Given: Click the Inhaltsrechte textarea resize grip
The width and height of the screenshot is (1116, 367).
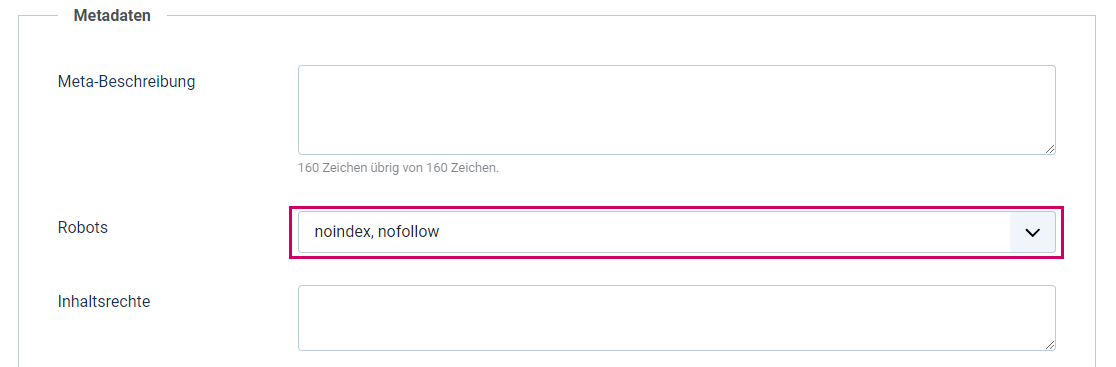Looking at the screenshot, I should click(1050, 345).
